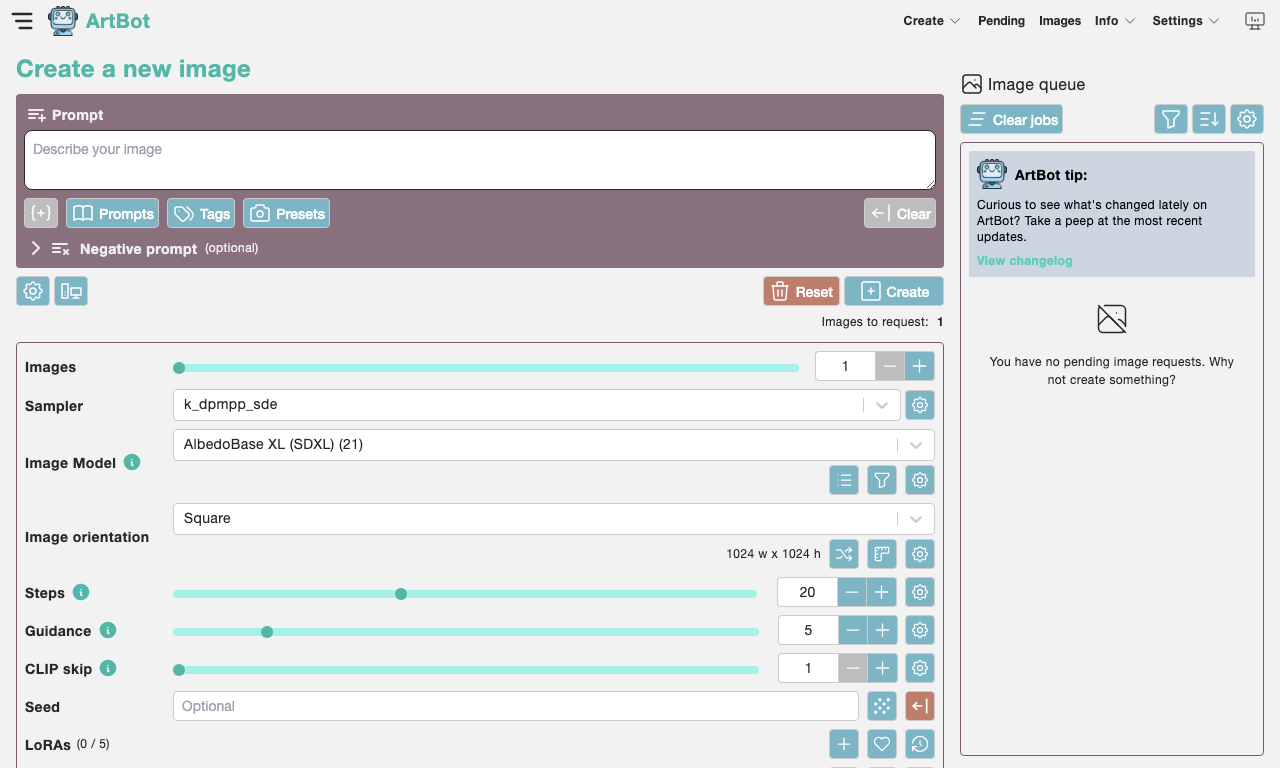Screen dimensions: 1280x768
Task: Clear the prompt text
Action: click(x=900, y=213)
